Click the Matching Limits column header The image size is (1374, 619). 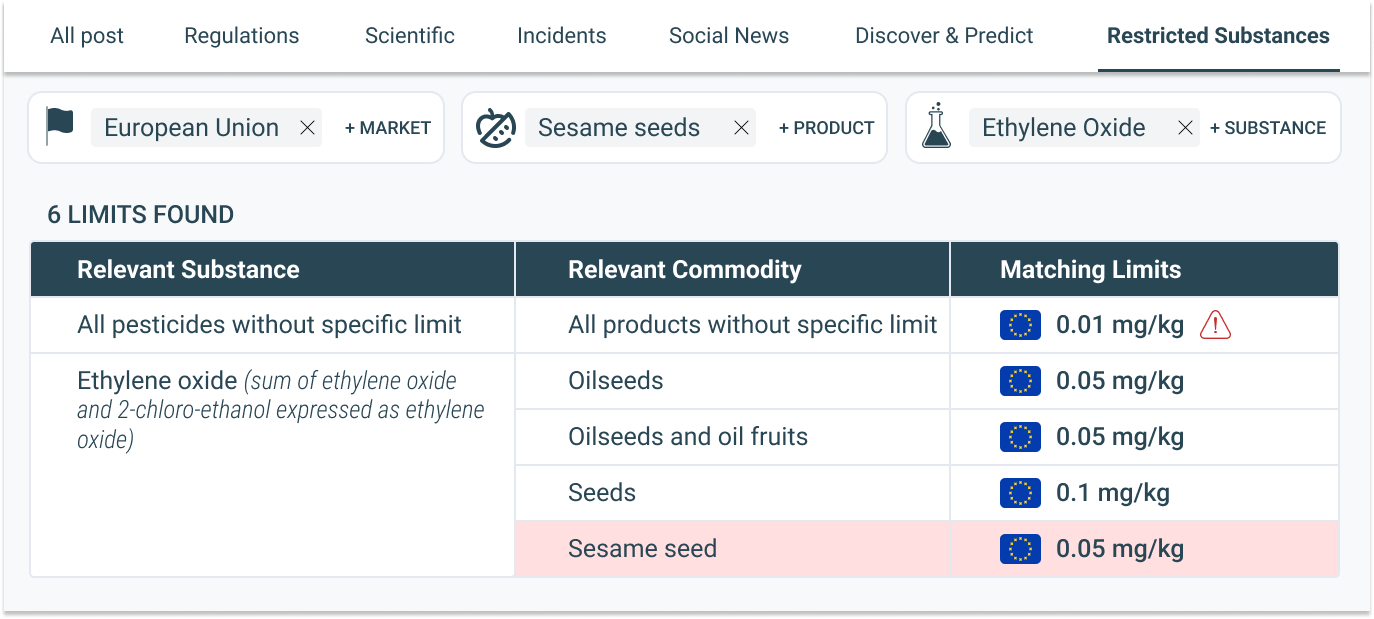click(x=1090, y=269)
